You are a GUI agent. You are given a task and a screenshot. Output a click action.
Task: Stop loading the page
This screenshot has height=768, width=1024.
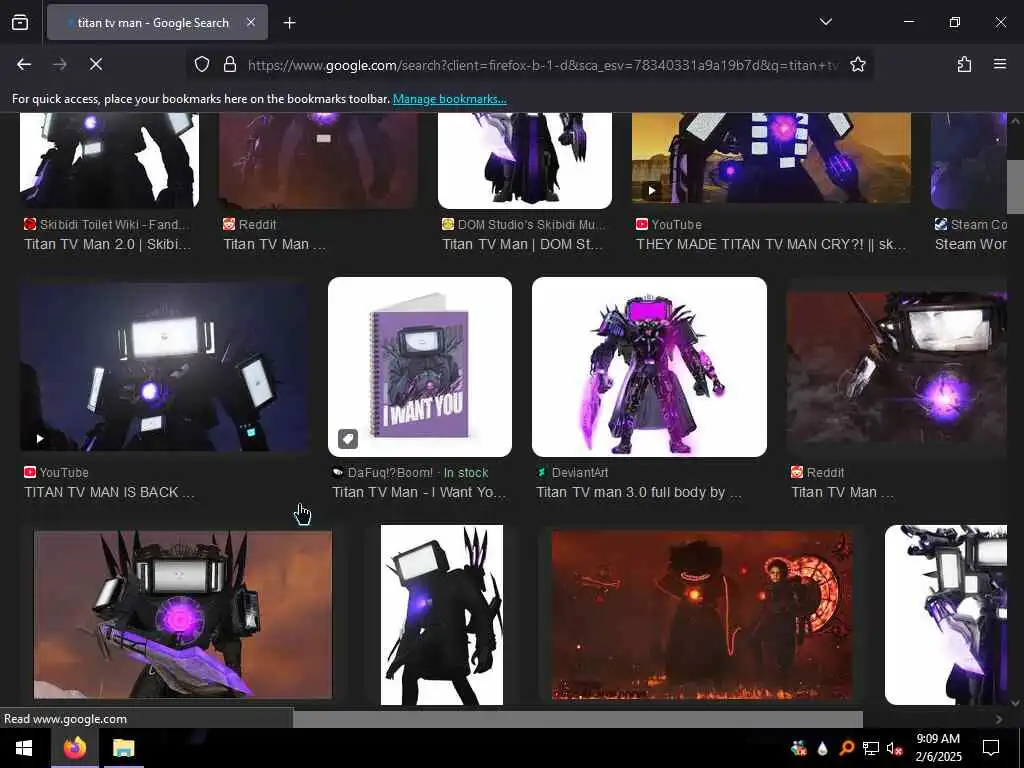click(x=96, y=64)
